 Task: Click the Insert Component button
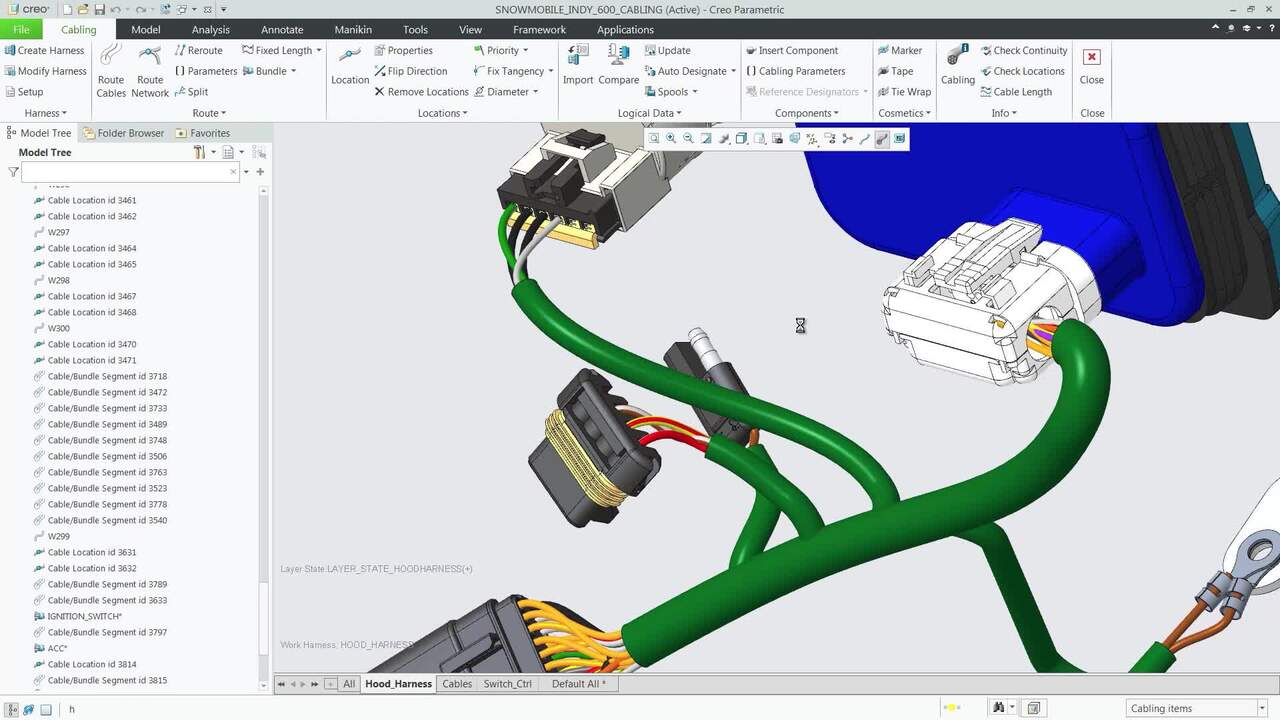point(791,50)
